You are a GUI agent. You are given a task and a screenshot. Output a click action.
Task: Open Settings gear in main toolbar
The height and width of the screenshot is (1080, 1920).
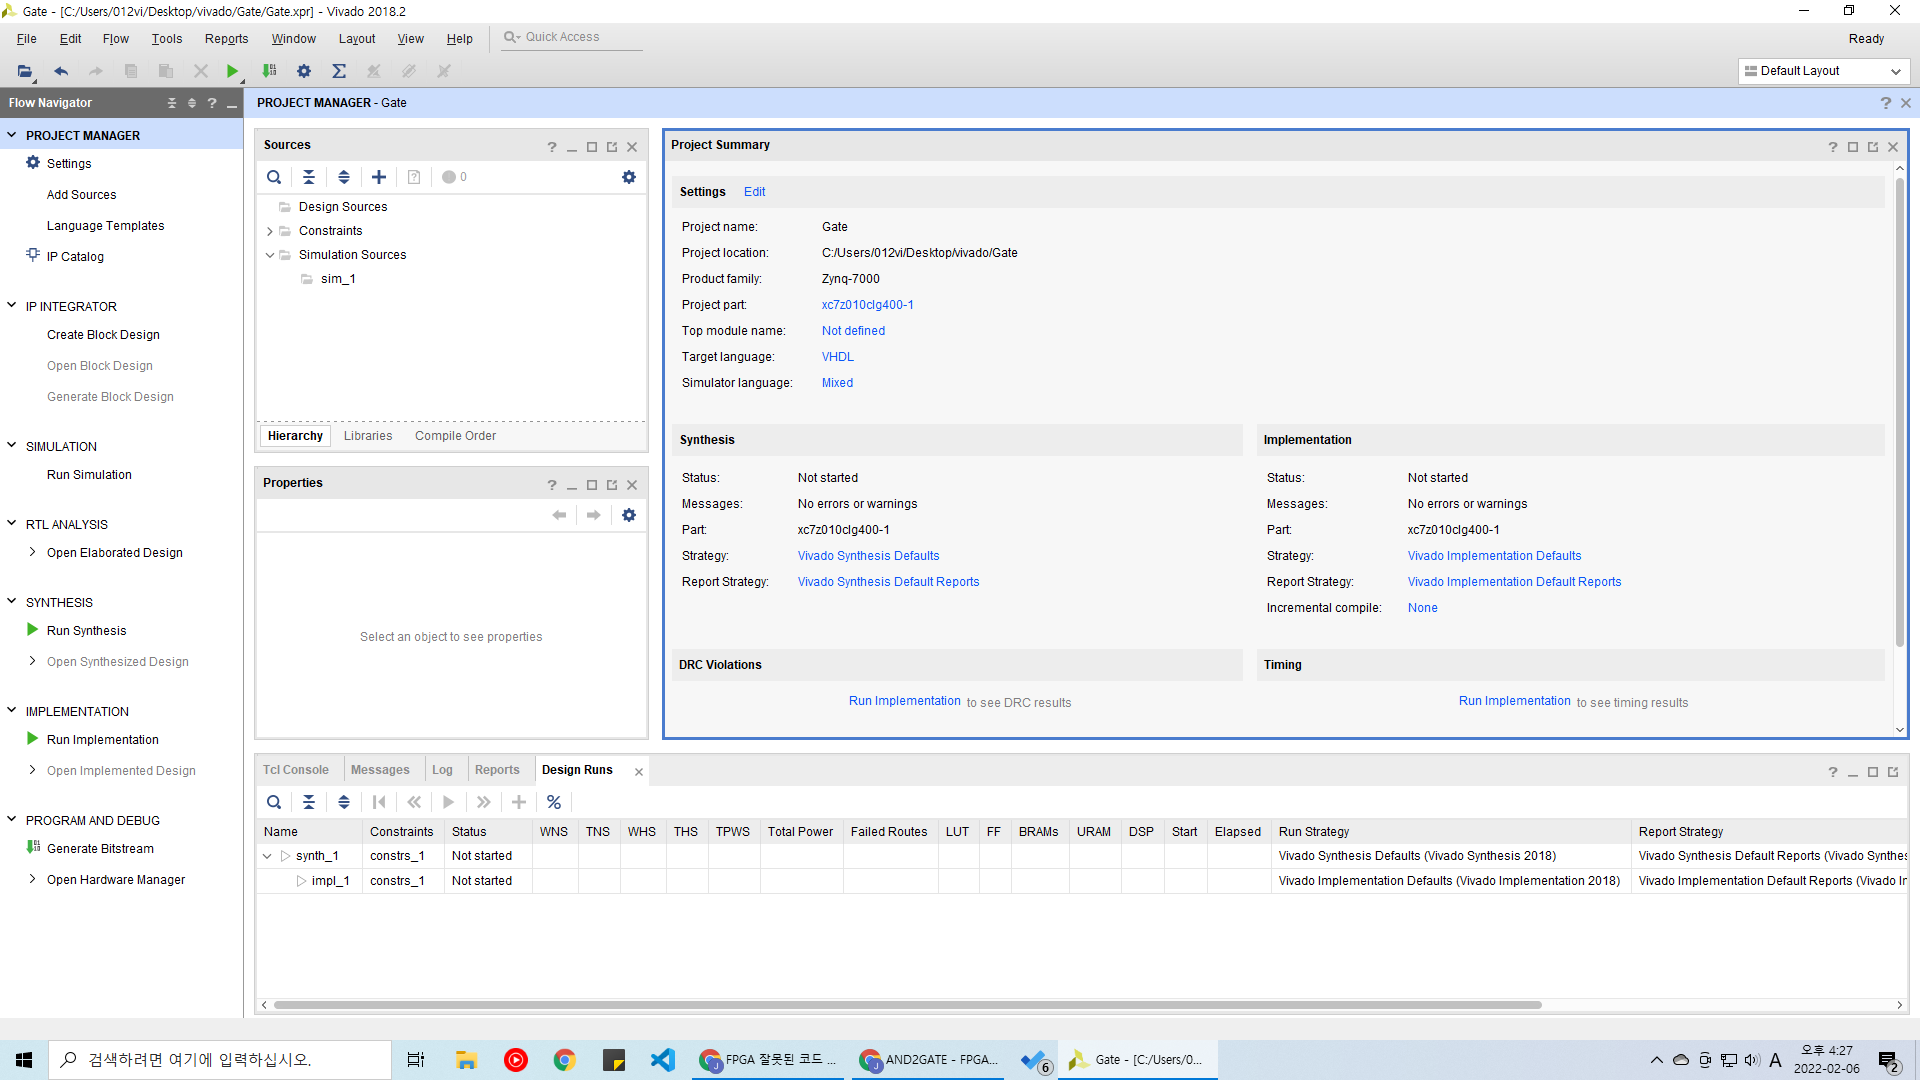click(x=304, y=71)
